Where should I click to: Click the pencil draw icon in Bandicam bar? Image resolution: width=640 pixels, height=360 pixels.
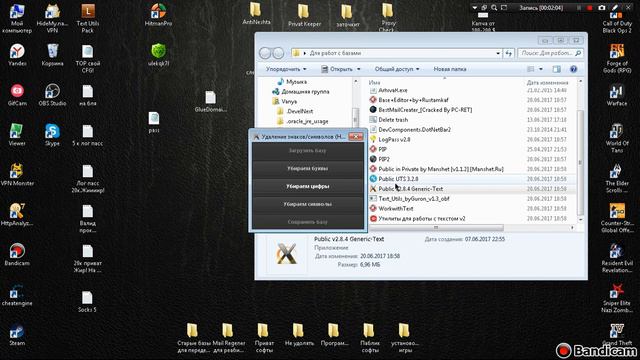(616, 7)
